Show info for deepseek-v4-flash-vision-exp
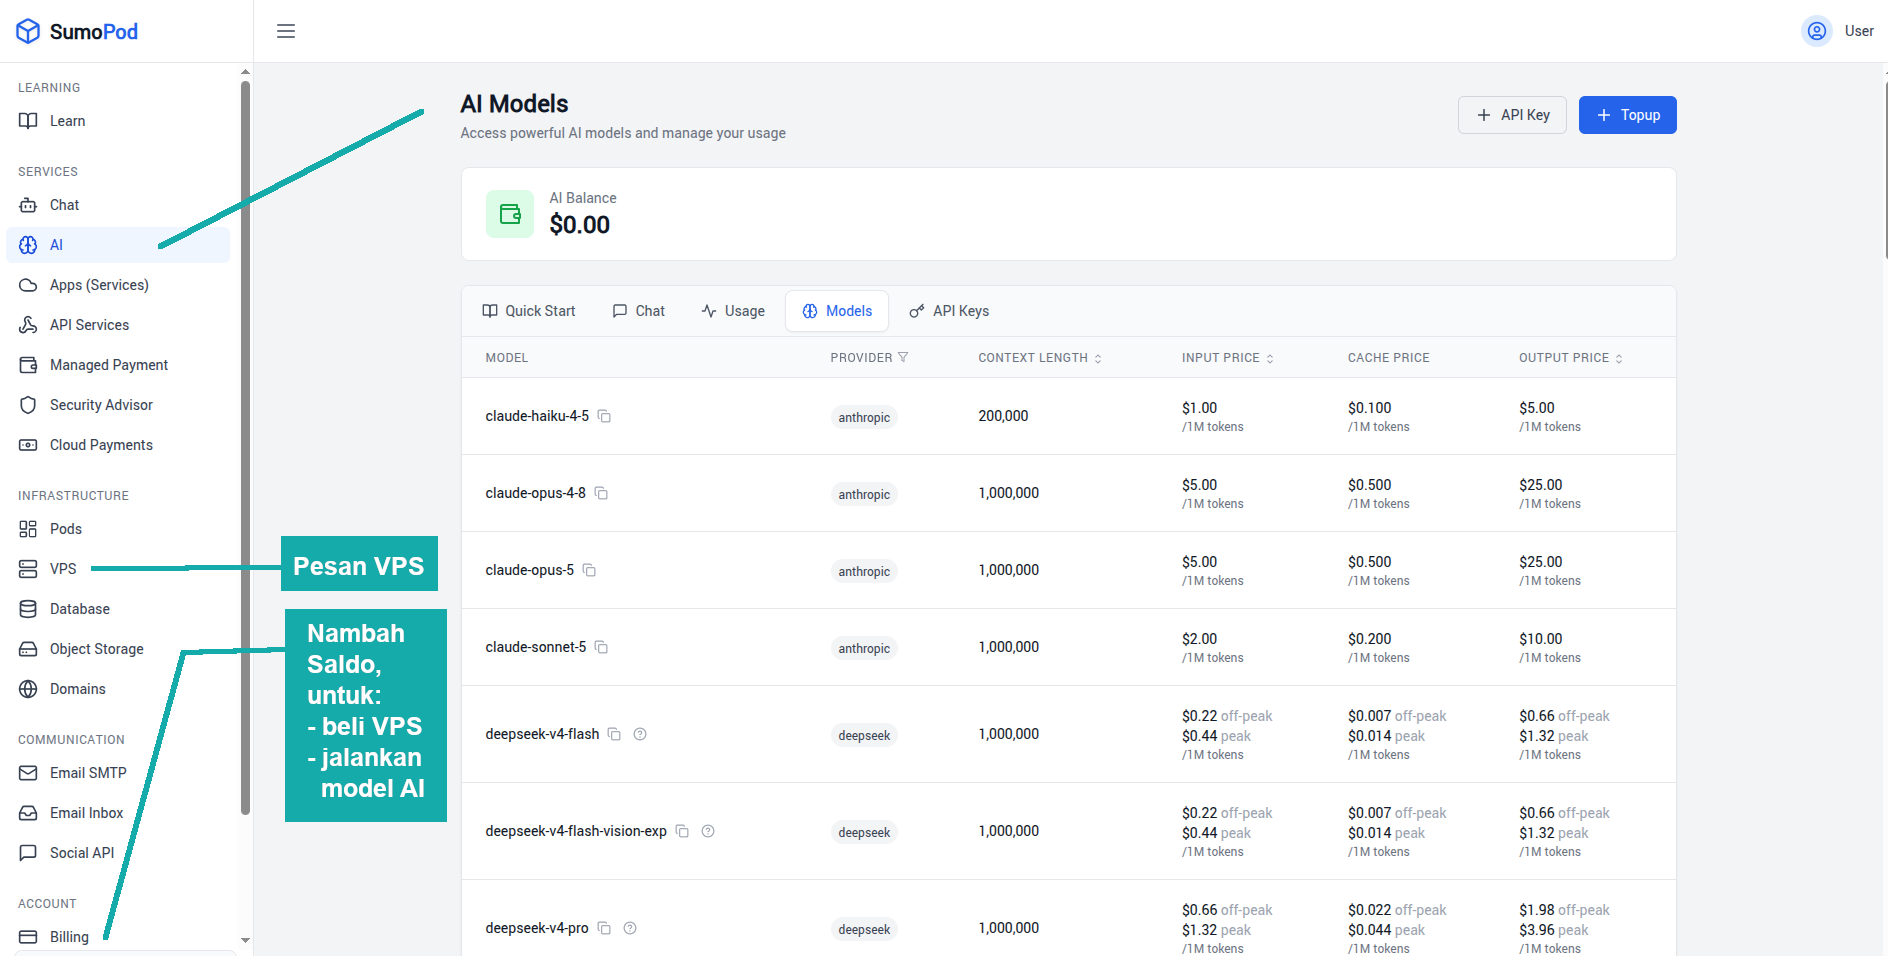 (708, 831)
